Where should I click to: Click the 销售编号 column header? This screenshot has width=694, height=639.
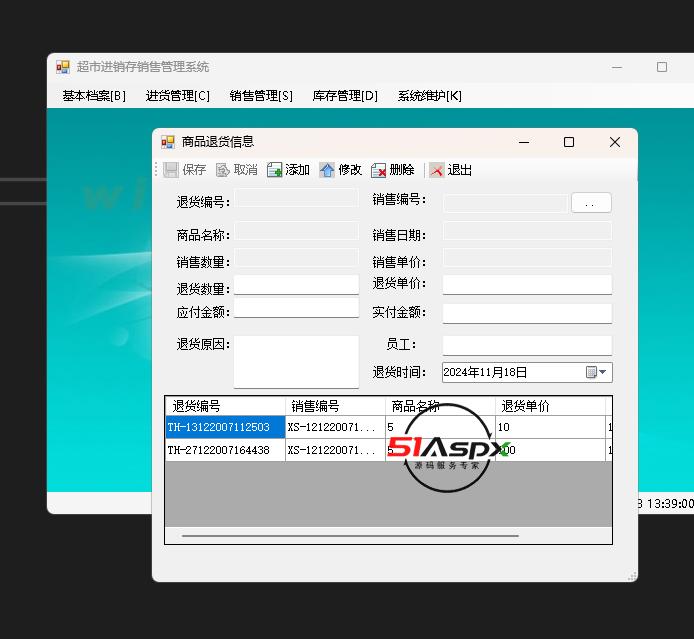(x=335, y=406)
